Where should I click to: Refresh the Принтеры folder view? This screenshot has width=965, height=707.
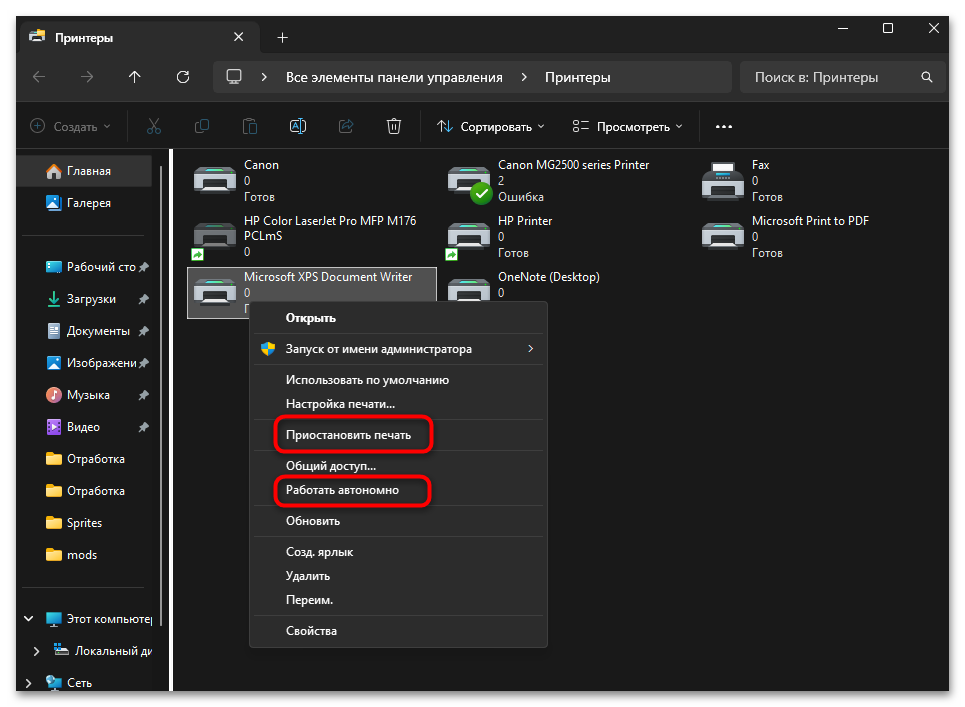pos(183,77)
